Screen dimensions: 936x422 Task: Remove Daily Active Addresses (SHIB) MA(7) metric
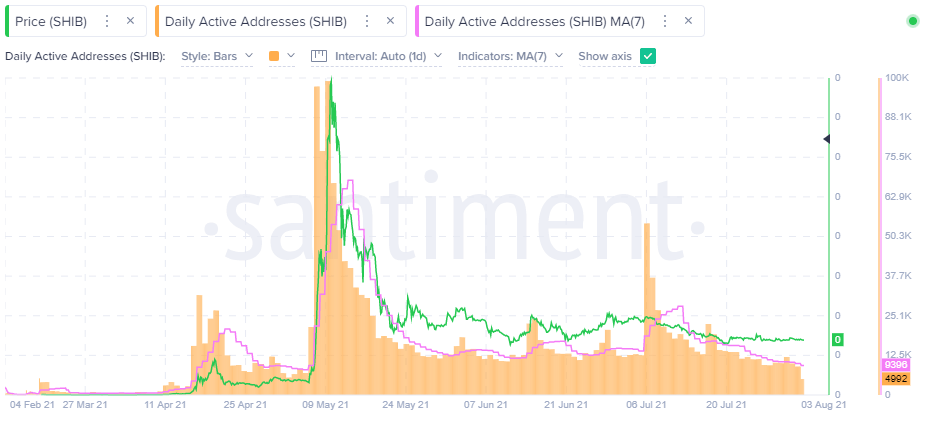tap(688, 21)
